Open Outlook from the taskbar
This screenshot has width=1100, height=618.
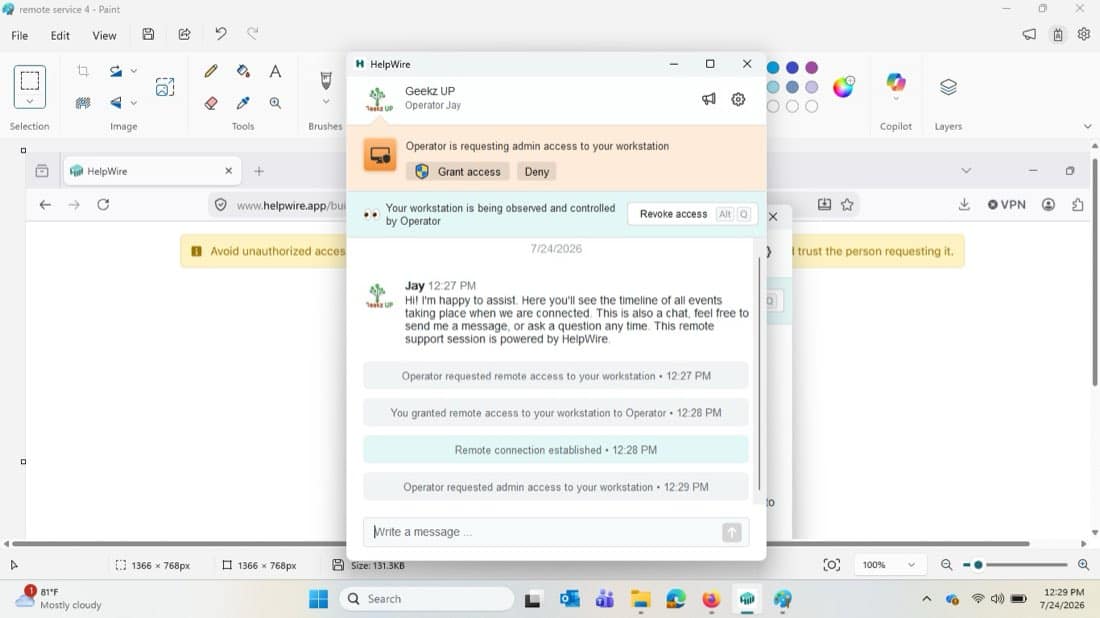[x=569, y=599]
